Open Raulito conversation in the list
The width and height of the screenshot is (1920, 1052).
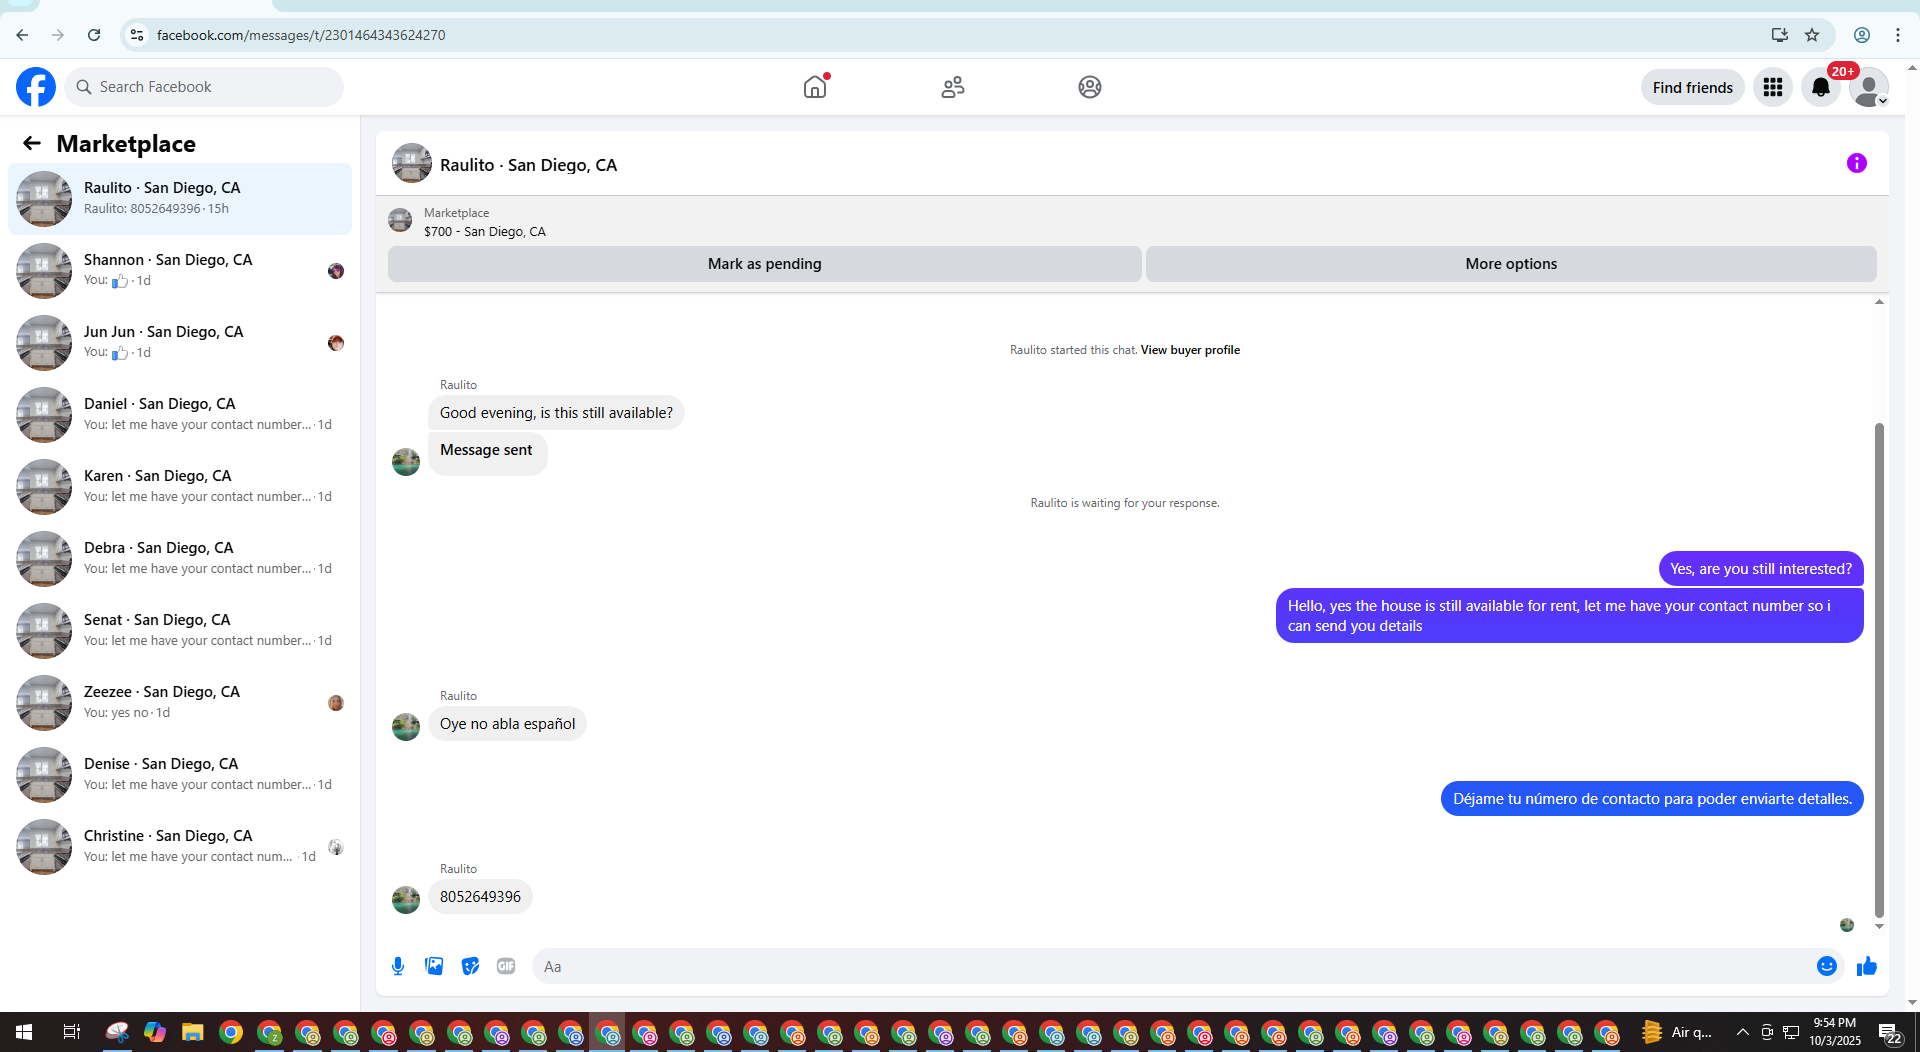(180, 198)
